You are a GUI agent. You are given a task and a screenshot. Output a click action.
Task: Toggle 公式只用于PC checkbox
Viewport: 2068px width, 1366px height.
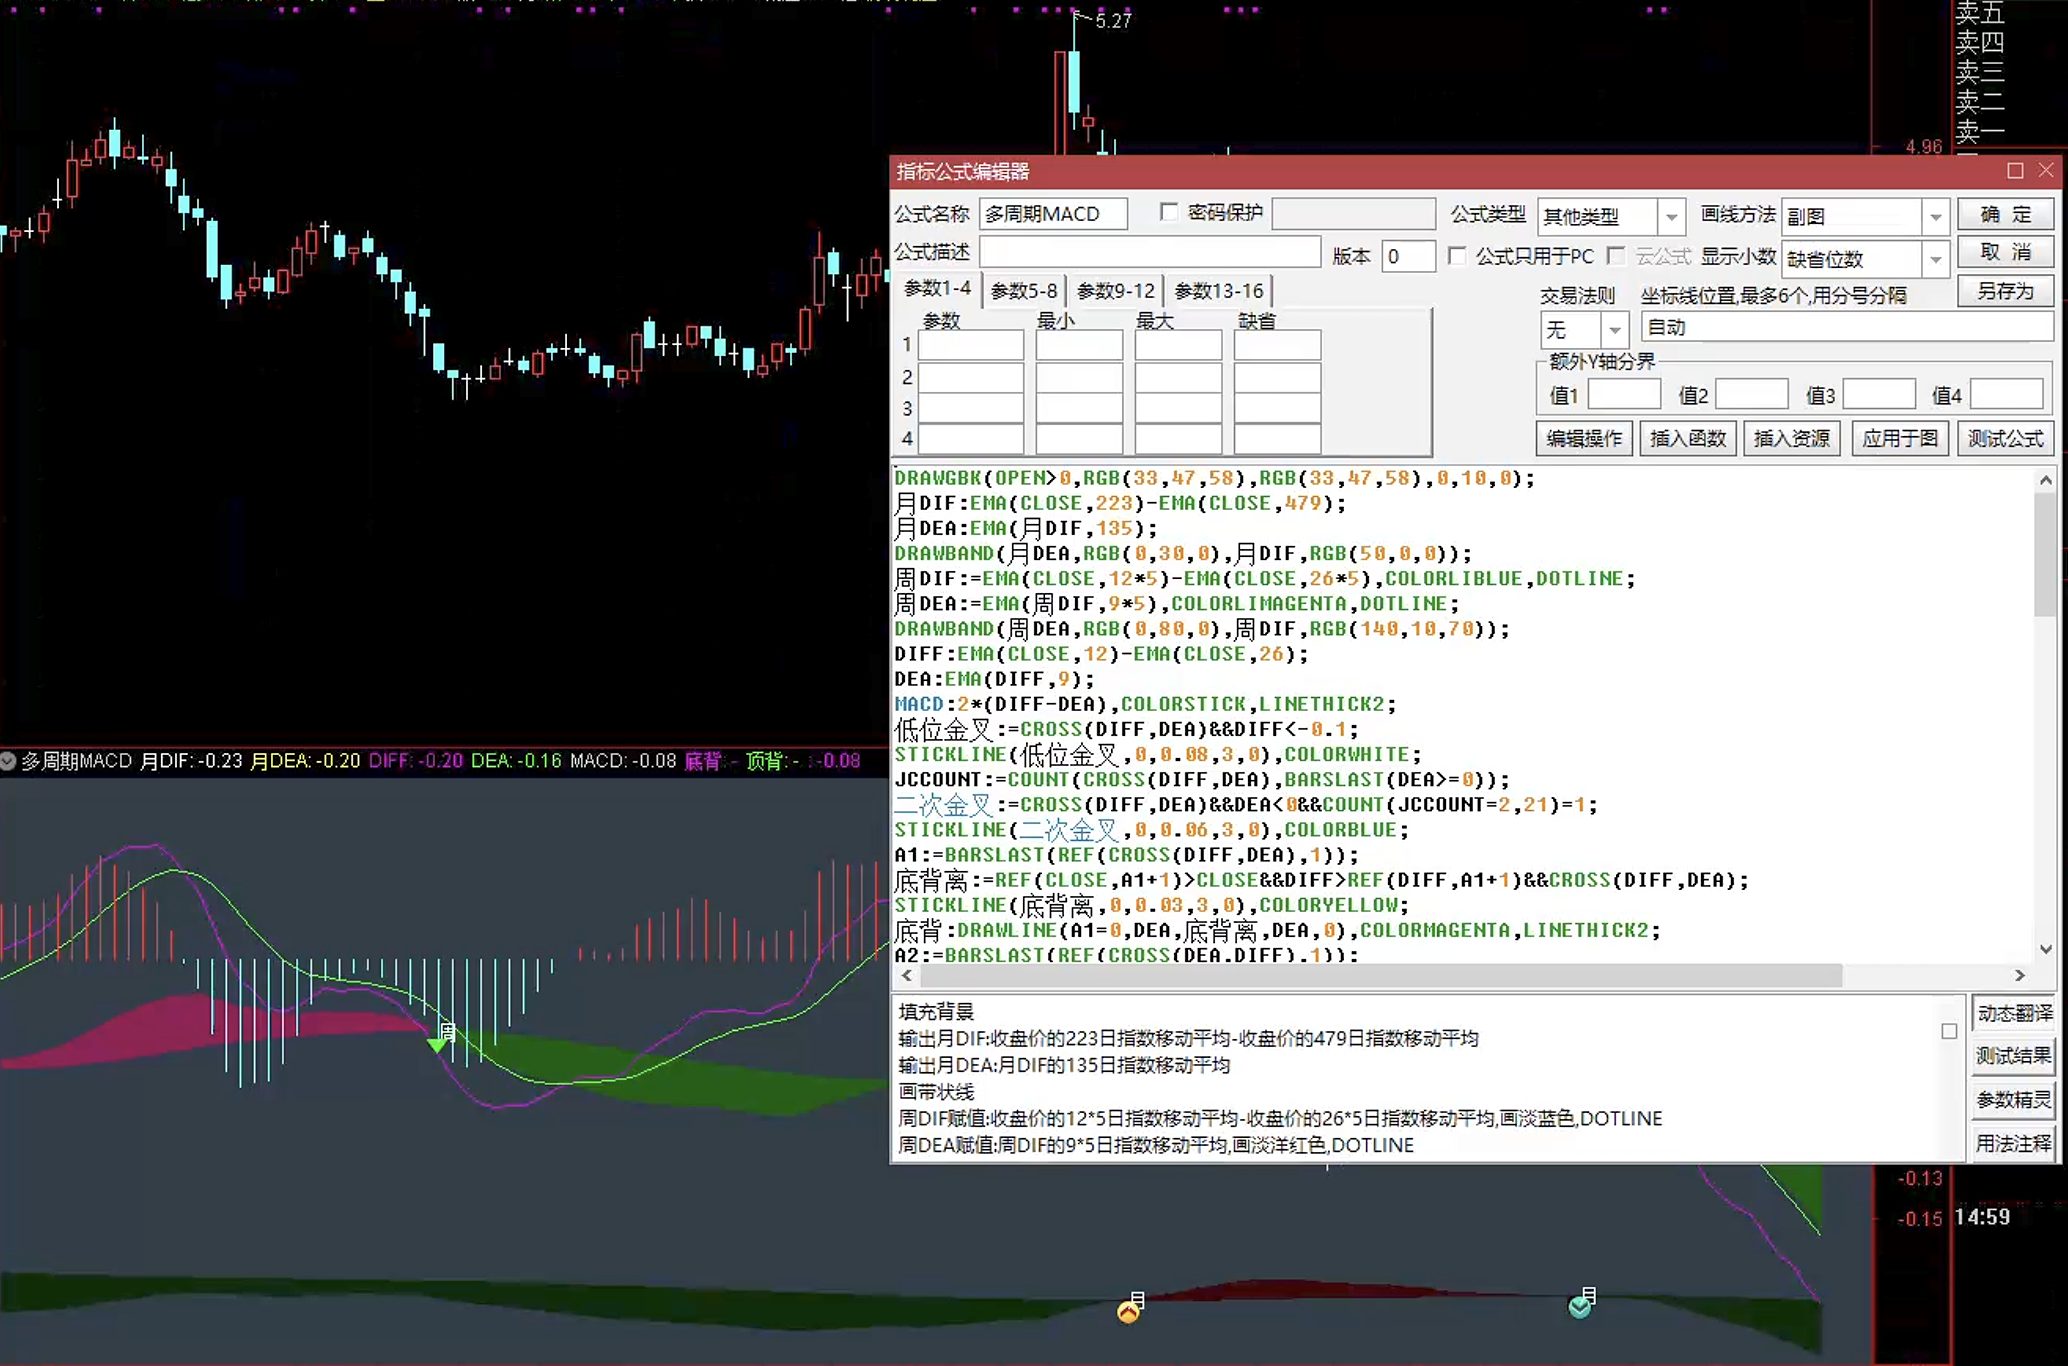(x=1457, y=256)
